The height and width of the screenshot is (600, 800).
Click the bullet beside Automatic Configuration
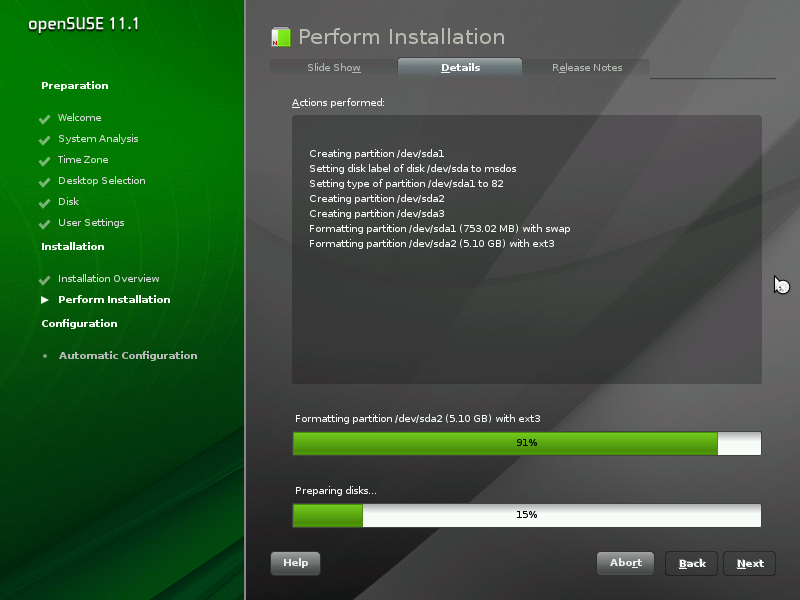point(45,356)
